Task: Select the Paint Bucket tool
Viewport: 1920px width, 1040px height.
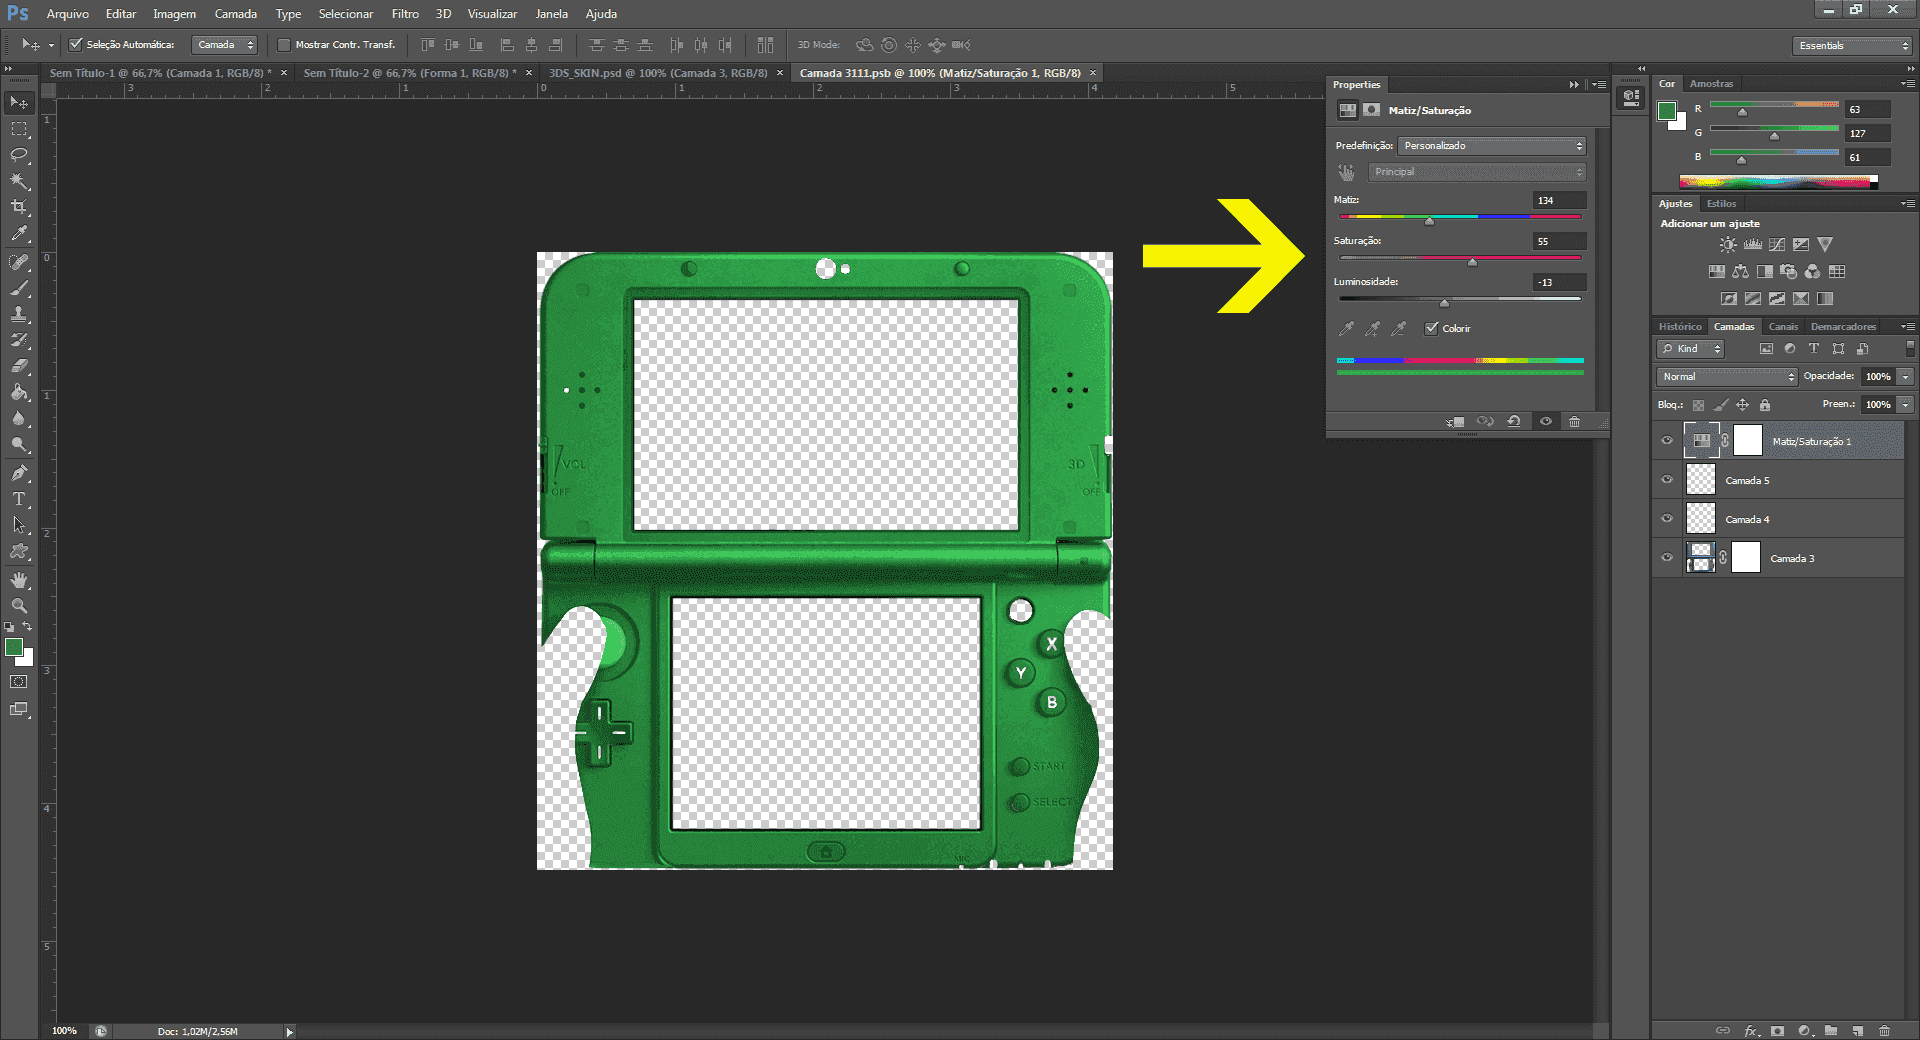Action: (19, 392)
